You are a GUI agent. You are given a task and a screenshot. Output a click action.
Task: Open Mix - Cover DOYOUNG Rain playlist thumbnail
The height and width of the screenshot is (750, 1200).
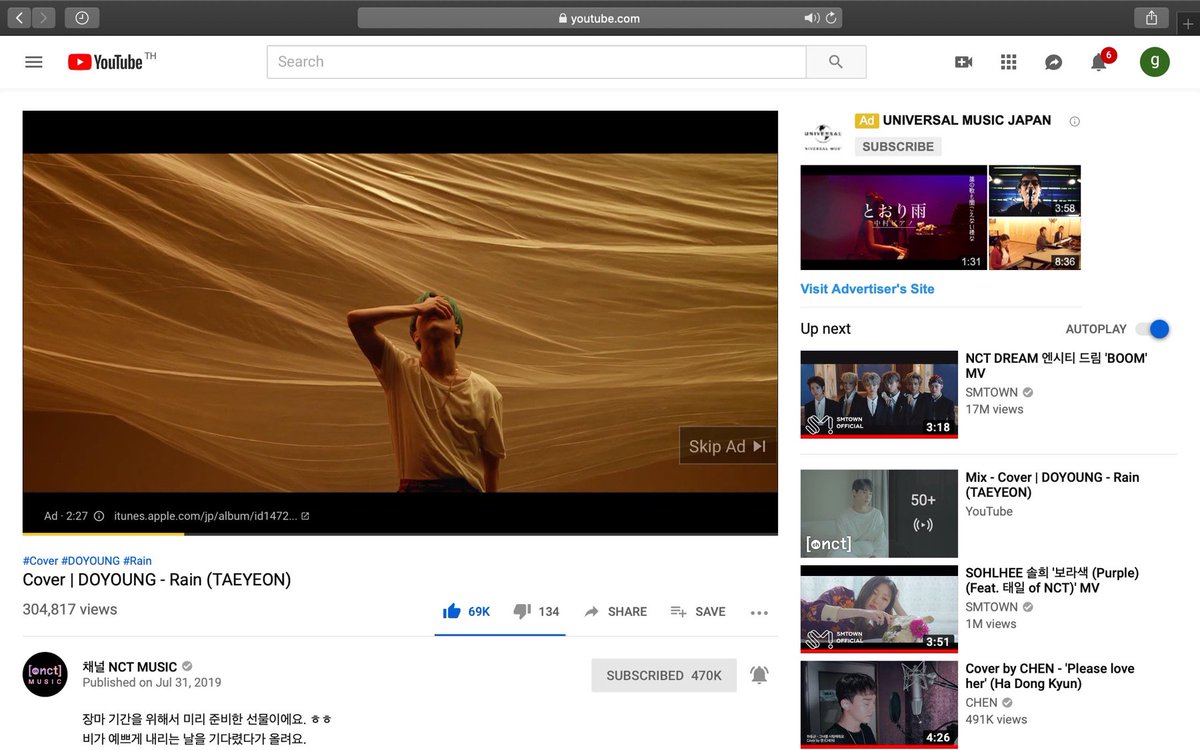coord(879,513)
